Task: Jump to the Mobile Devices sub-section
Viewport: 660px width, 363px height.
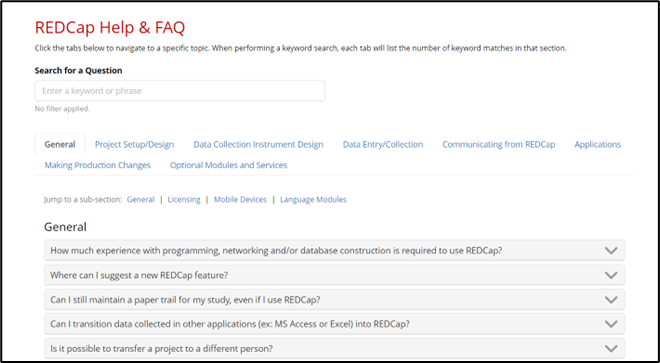Action: coord(240,200)
